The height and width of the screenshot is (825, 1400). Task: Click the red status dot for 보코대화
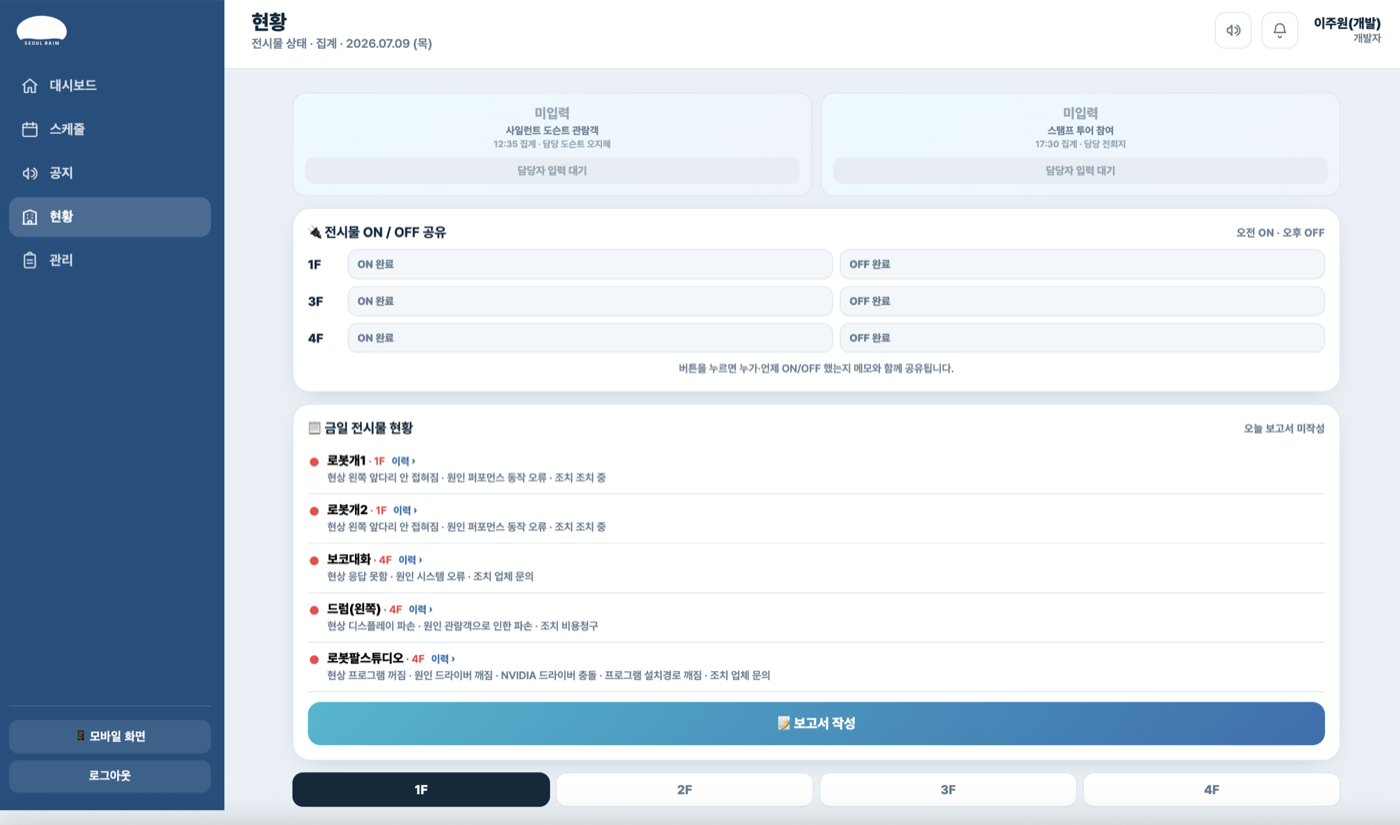point(314,561)
